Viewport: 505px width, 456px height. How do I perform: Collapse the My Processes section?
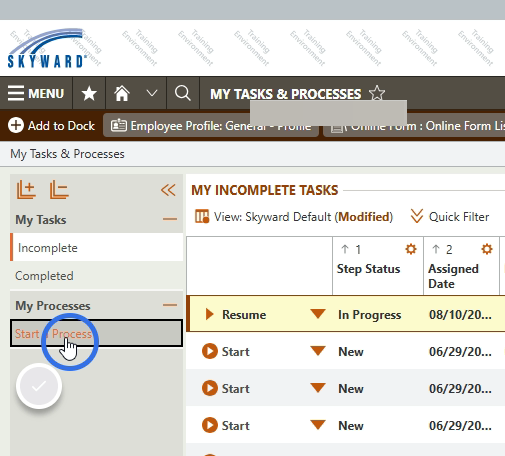170,305
